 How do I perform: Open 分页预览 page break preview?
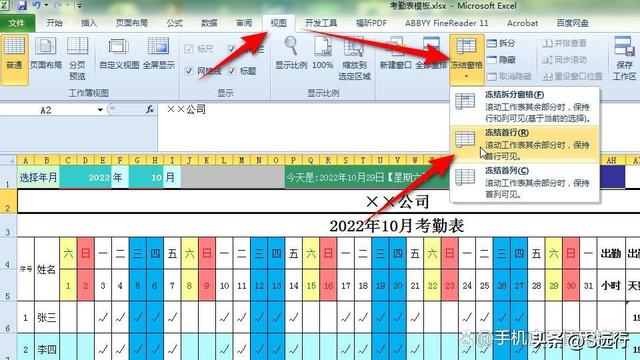pos(77,58)
